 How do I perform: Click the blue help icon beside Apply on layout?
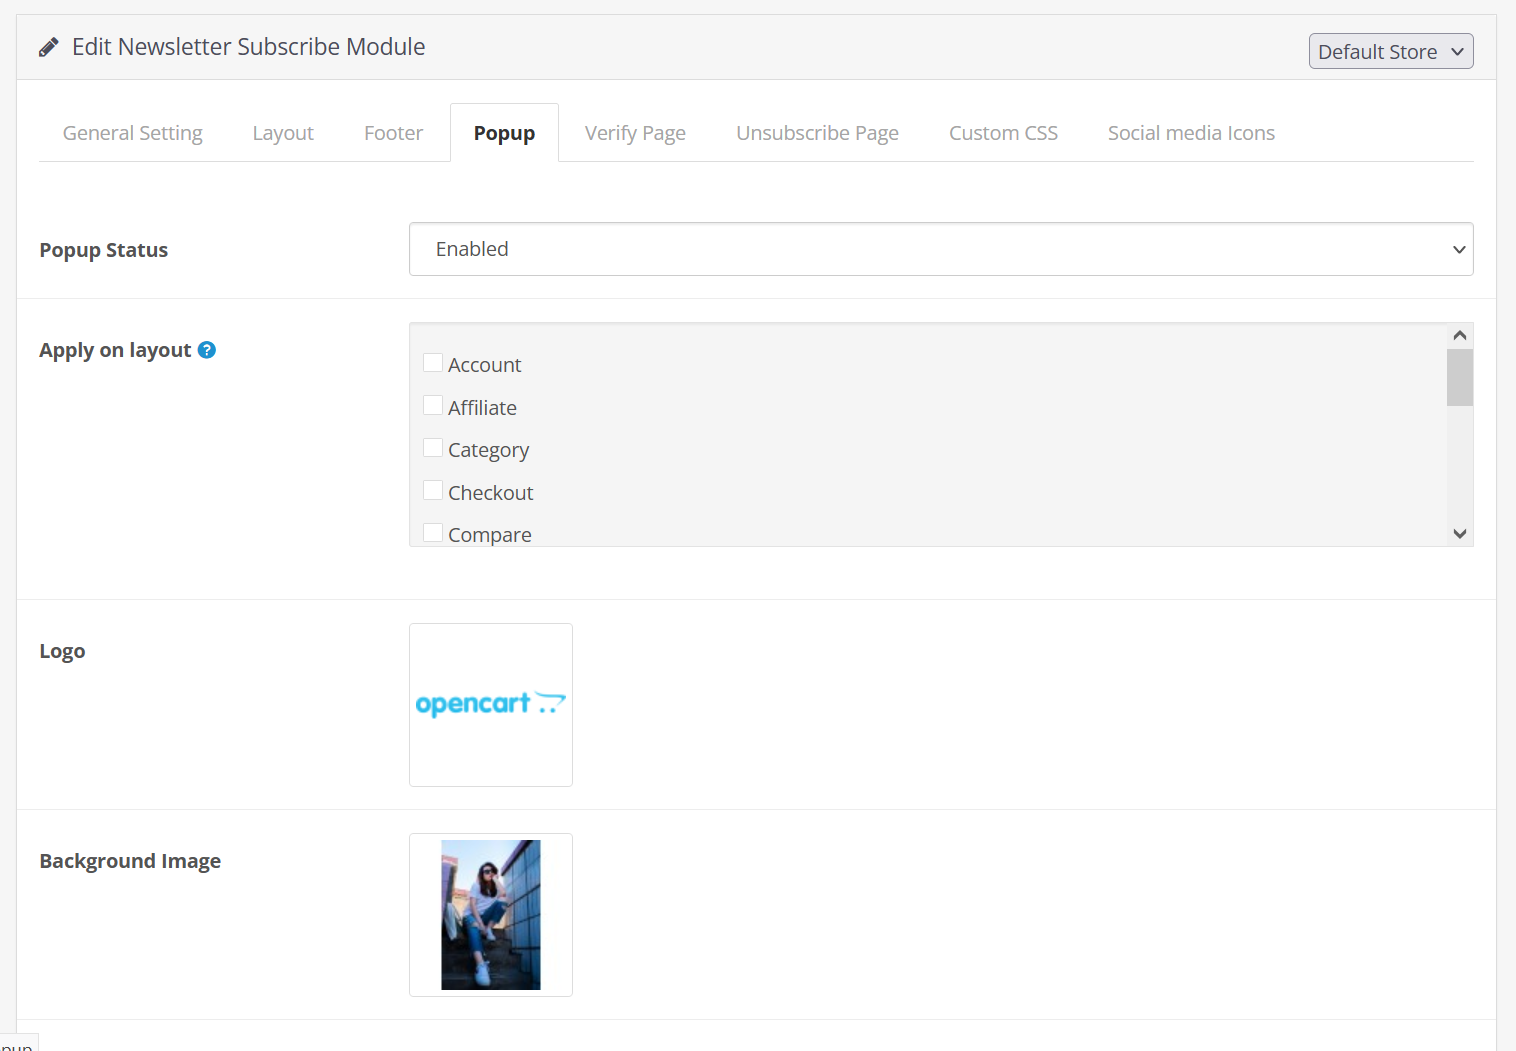click(207, 350)
